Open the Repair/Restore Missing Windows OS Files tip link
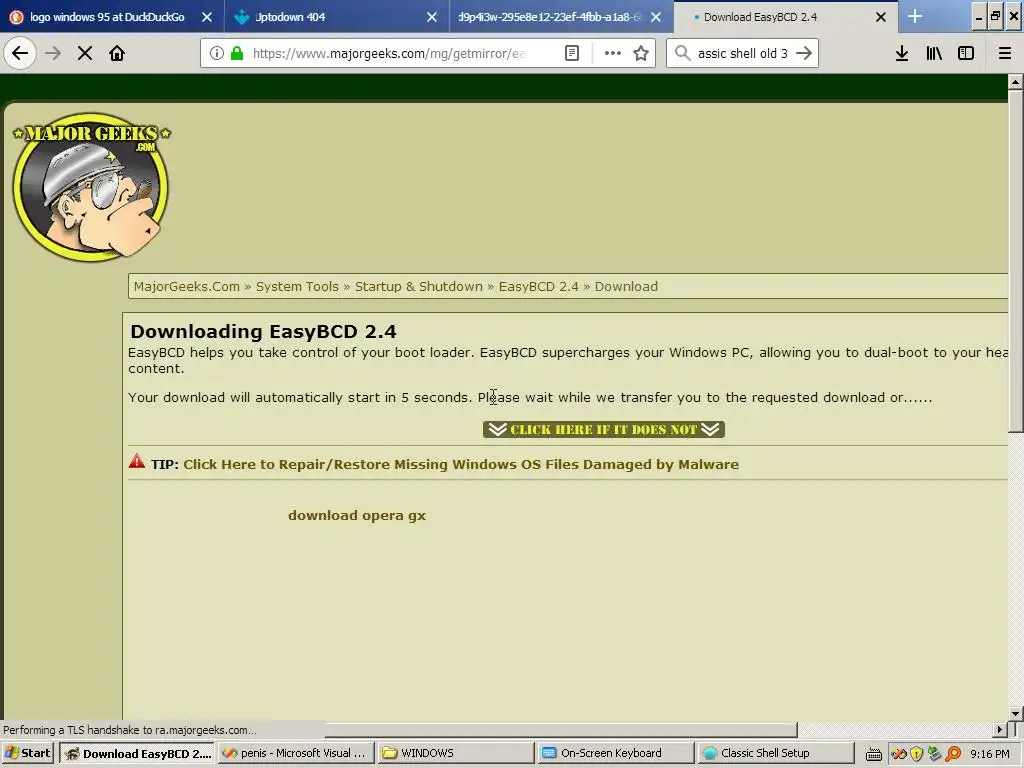This screenshot has height=768, width=1024. click(461, 464)
